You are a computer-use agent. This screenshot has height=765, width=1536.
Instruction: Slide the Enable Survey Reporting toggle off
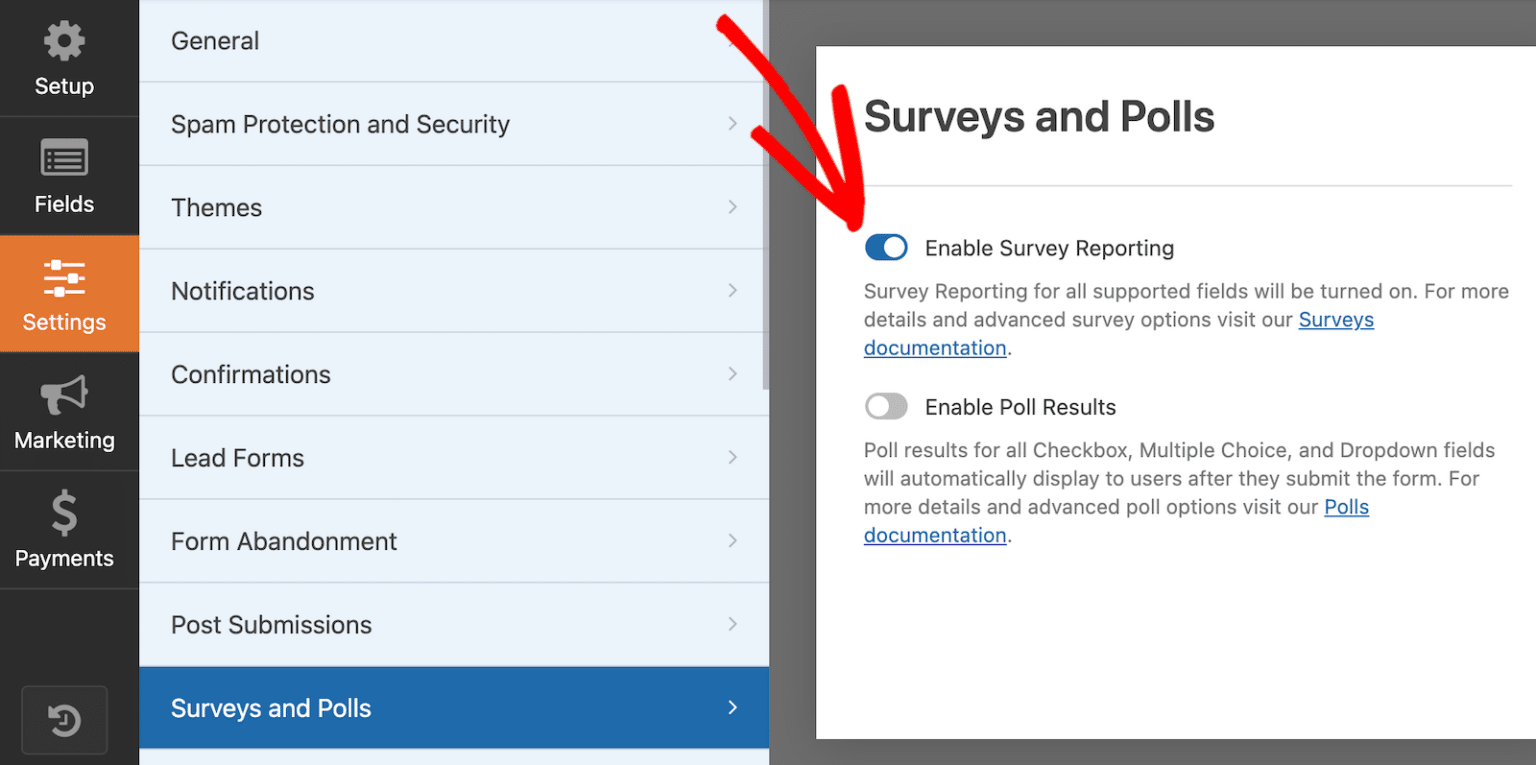[x=886, y=247]
